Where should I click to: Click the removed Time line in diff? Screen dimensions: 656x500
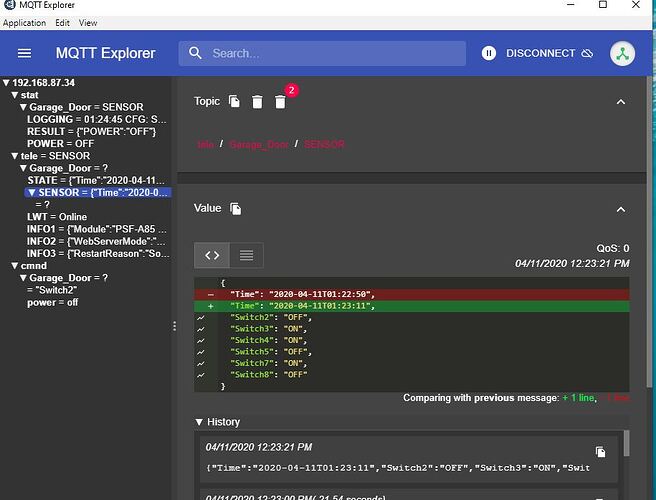[412, 295]
